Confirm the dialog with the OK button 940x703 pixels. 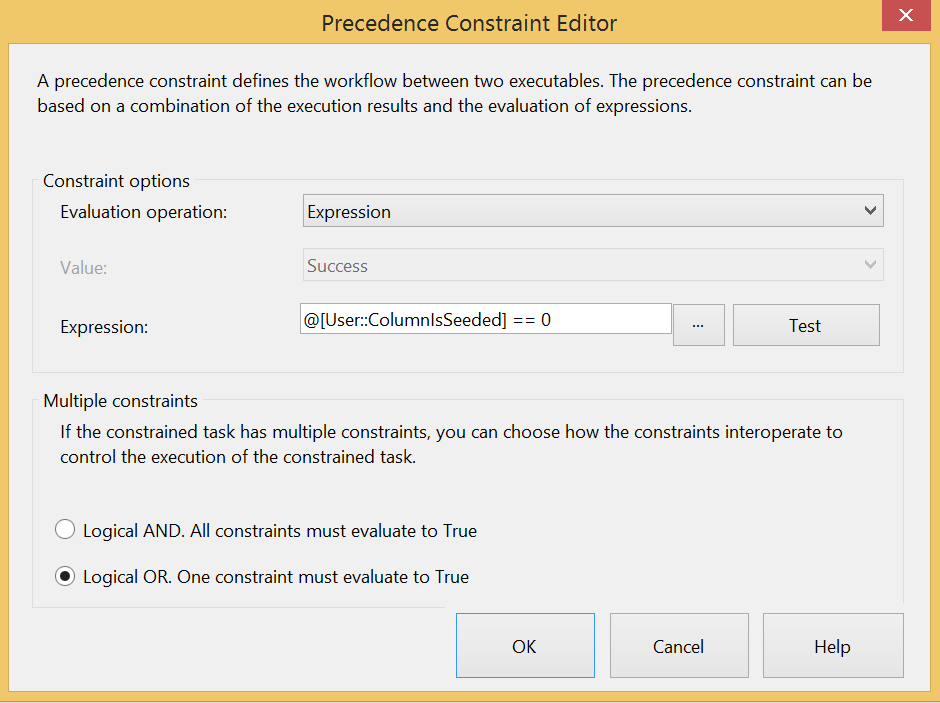click(525, 646)
